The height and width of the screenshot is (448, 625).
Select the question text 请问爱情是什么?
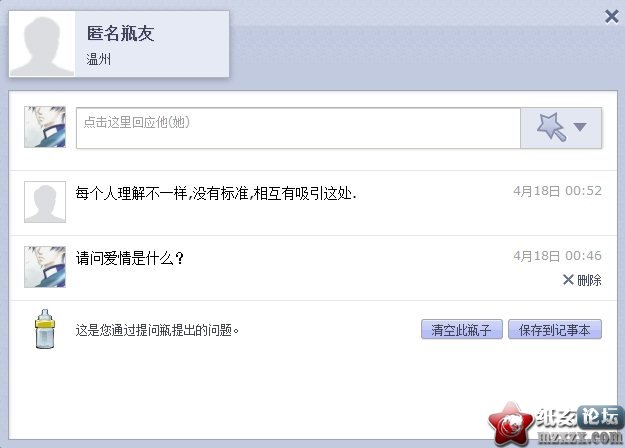coord(130,259)
